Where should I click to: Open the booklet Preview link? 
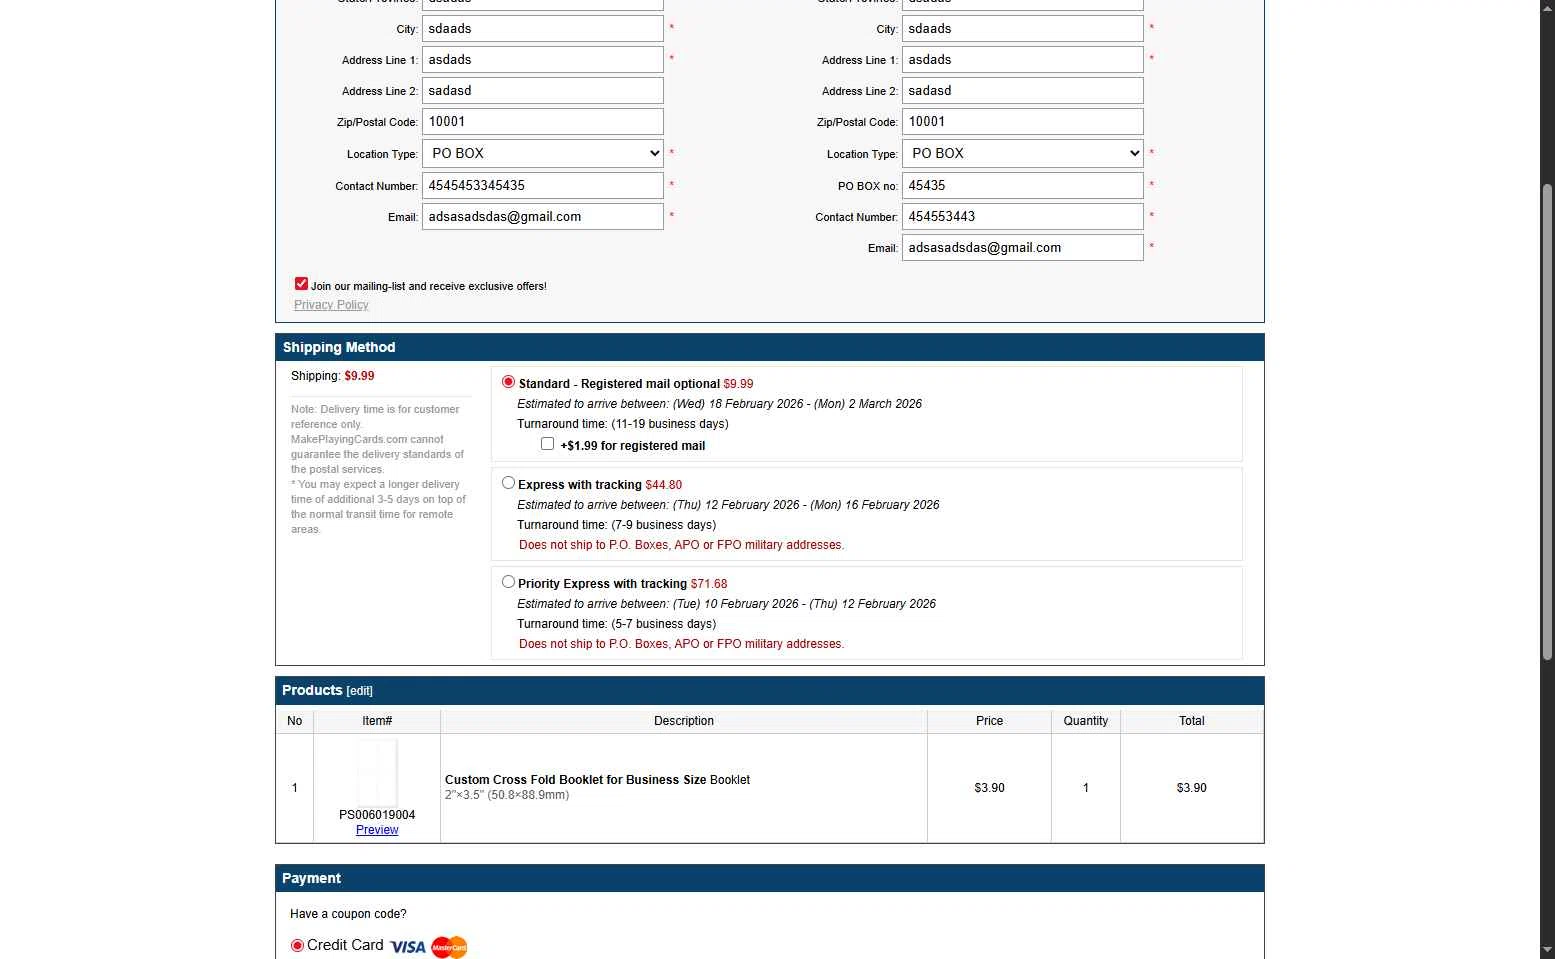click(377, 830)
